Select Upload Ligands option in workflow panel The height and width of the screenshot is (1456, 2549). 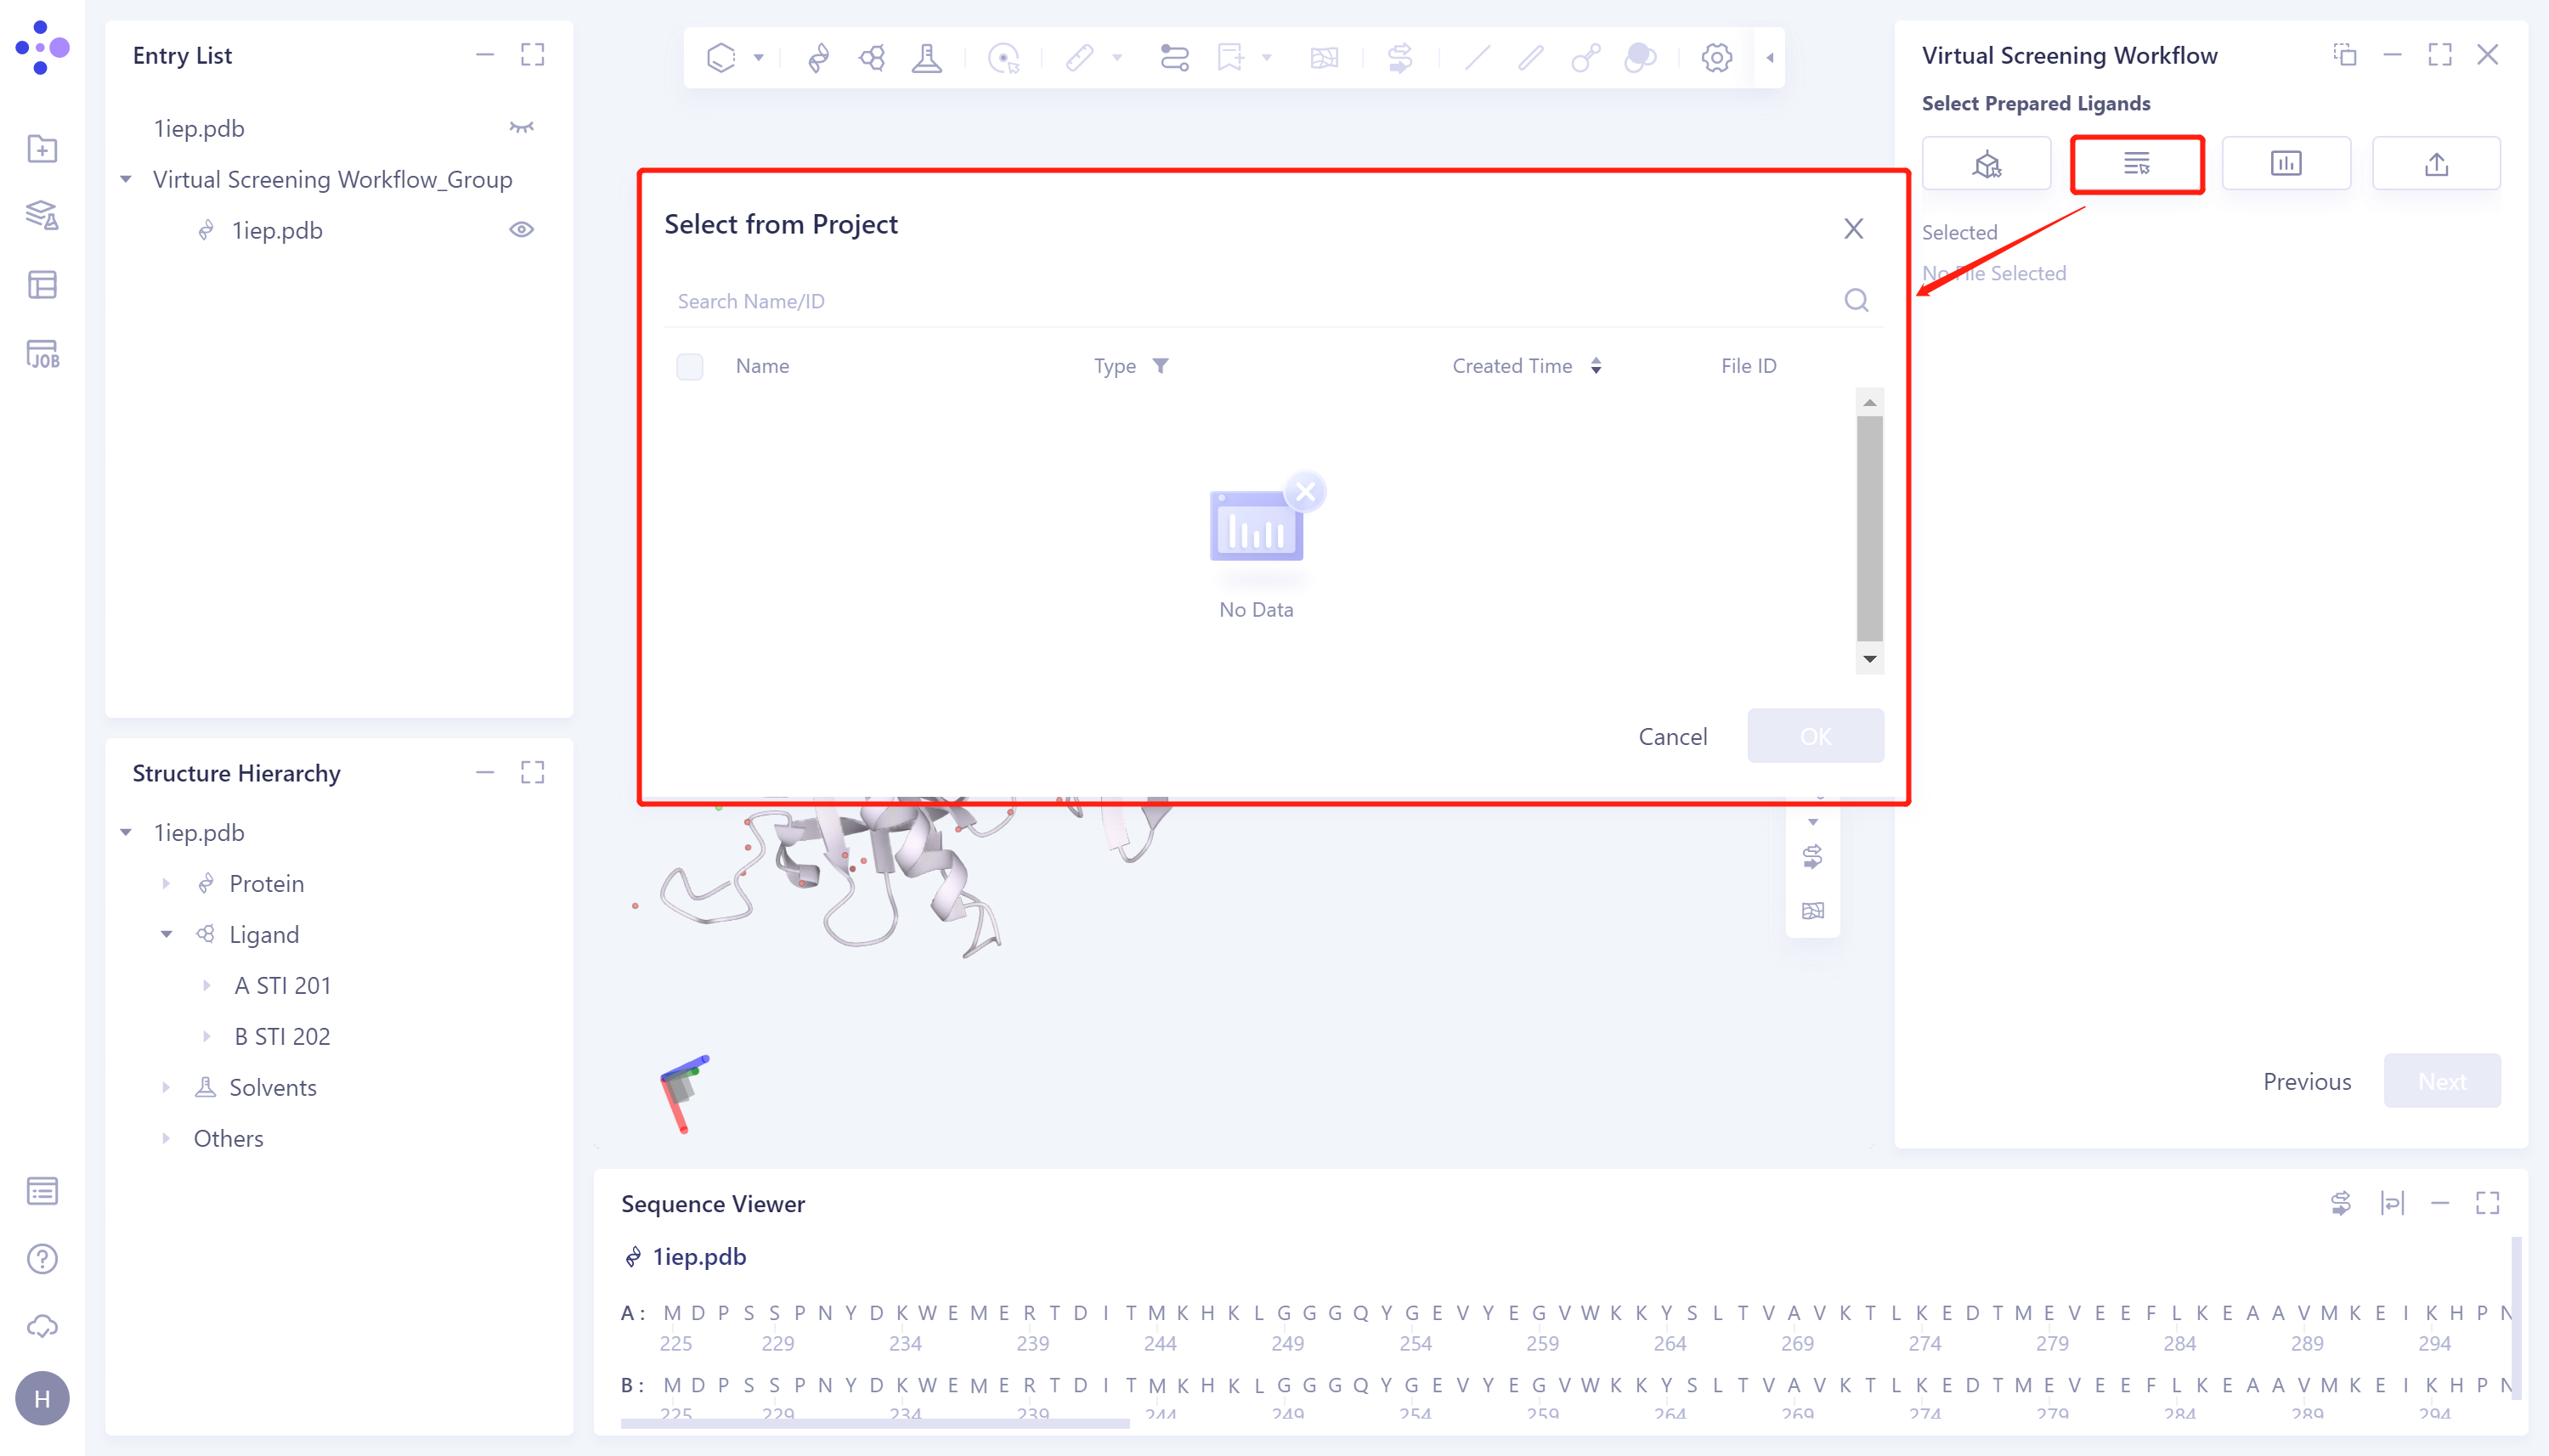pos(2436,162)
